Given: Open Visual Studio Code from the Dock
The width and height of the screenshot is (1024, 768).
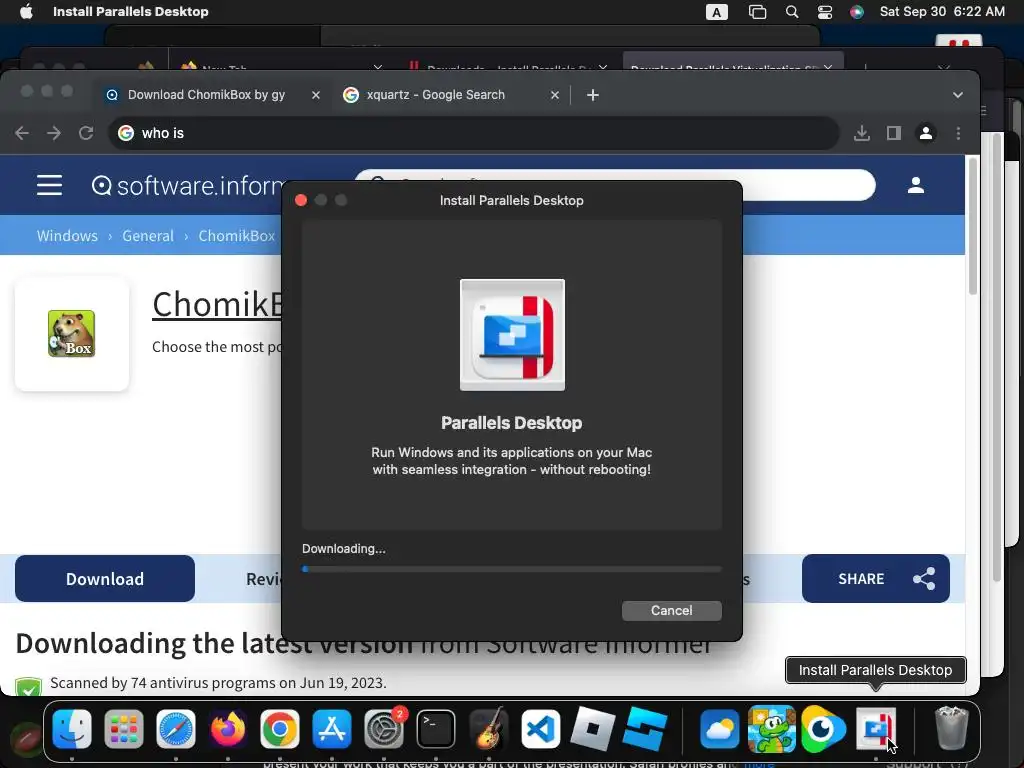Looking at the screenshot, I should pyautogui.click(x=540, y=729).
